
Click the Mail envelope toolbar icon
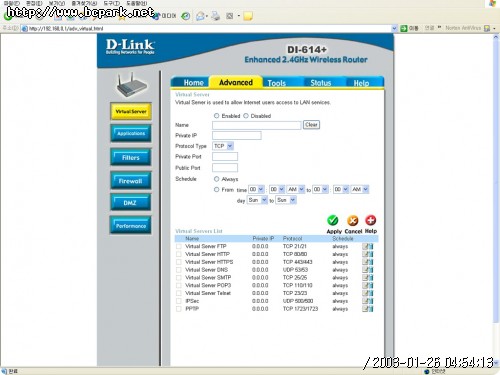[x=201, y=16]
